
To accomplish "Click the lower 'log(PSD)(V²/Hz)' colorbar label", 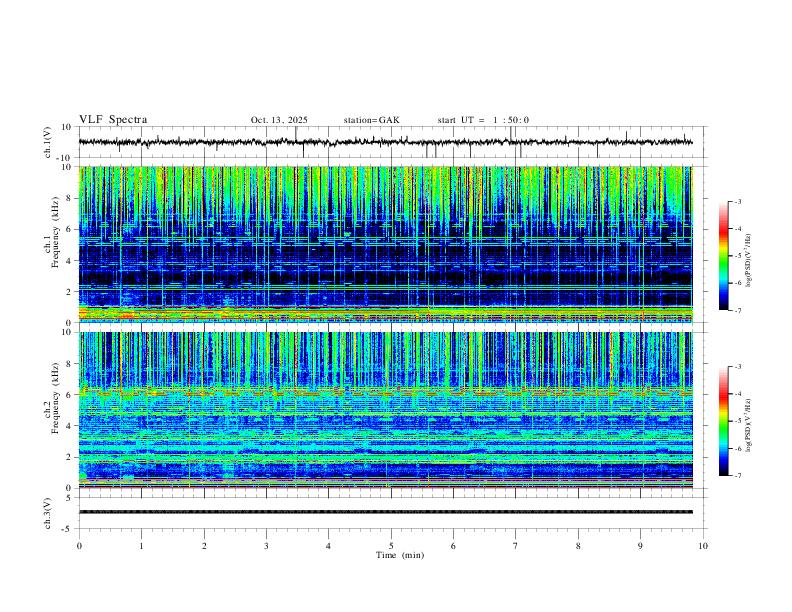I will pos(748,425).
